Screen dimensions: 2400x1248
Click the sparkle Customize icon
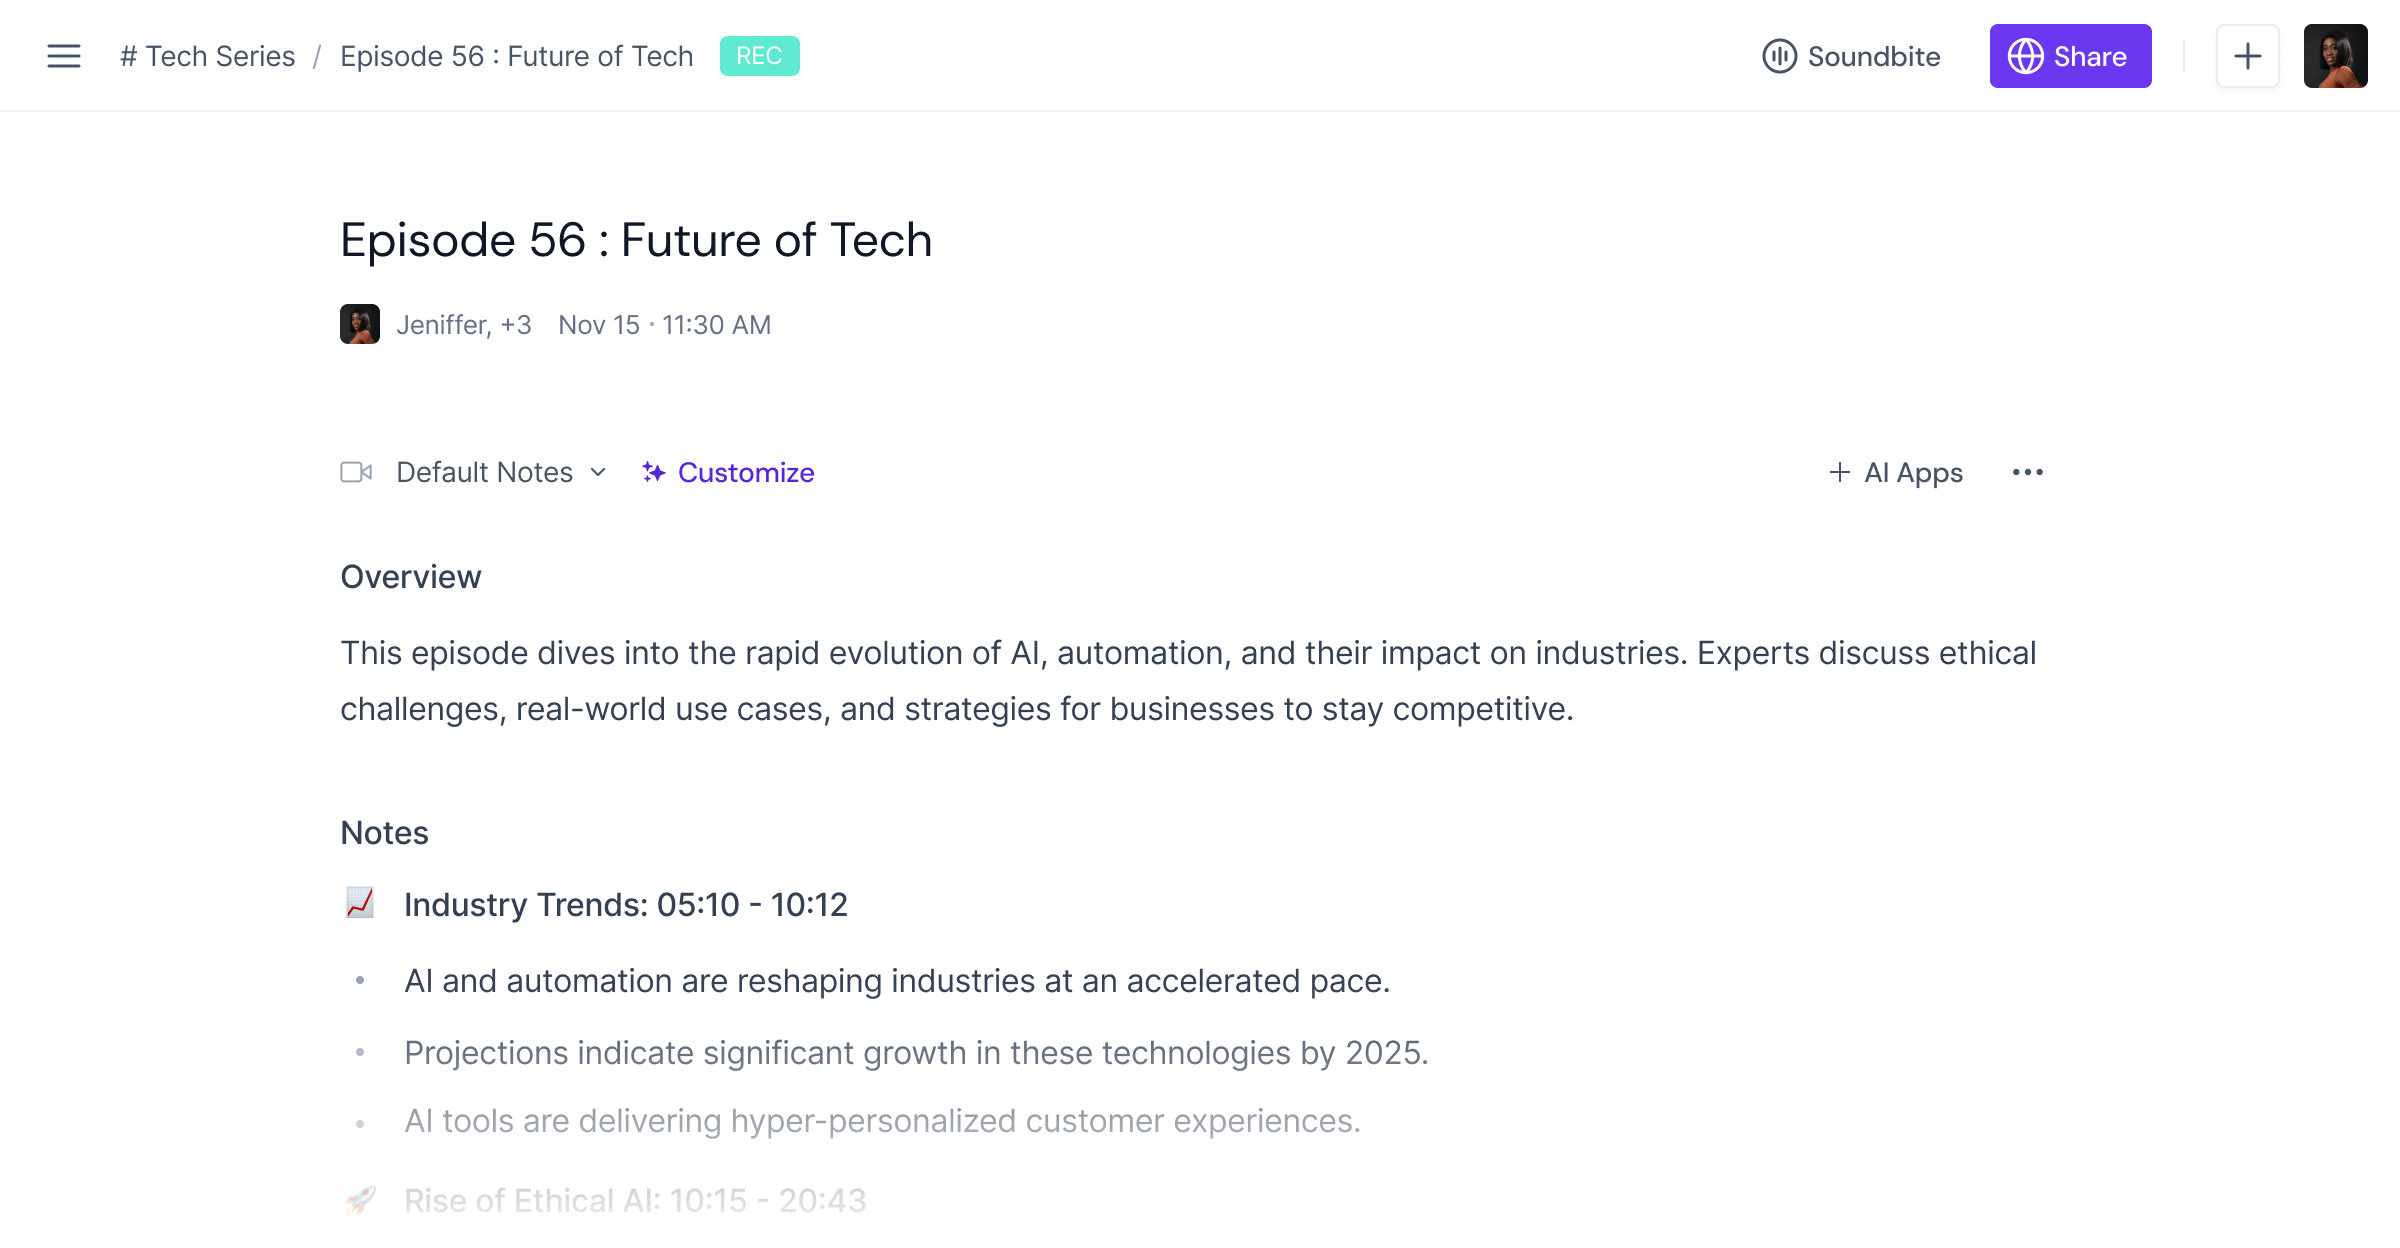coord(654,472)
